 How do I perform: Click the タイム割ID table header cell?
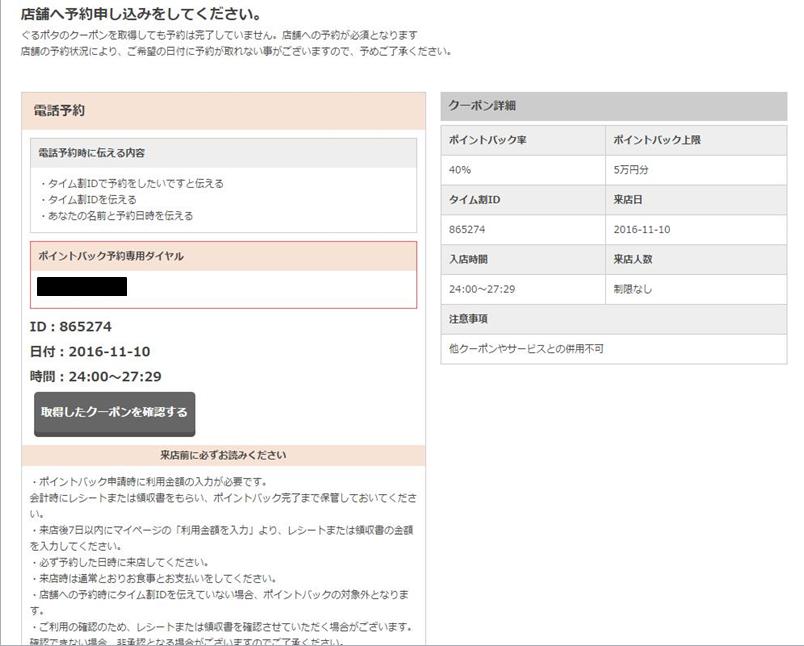coord(475,200)
